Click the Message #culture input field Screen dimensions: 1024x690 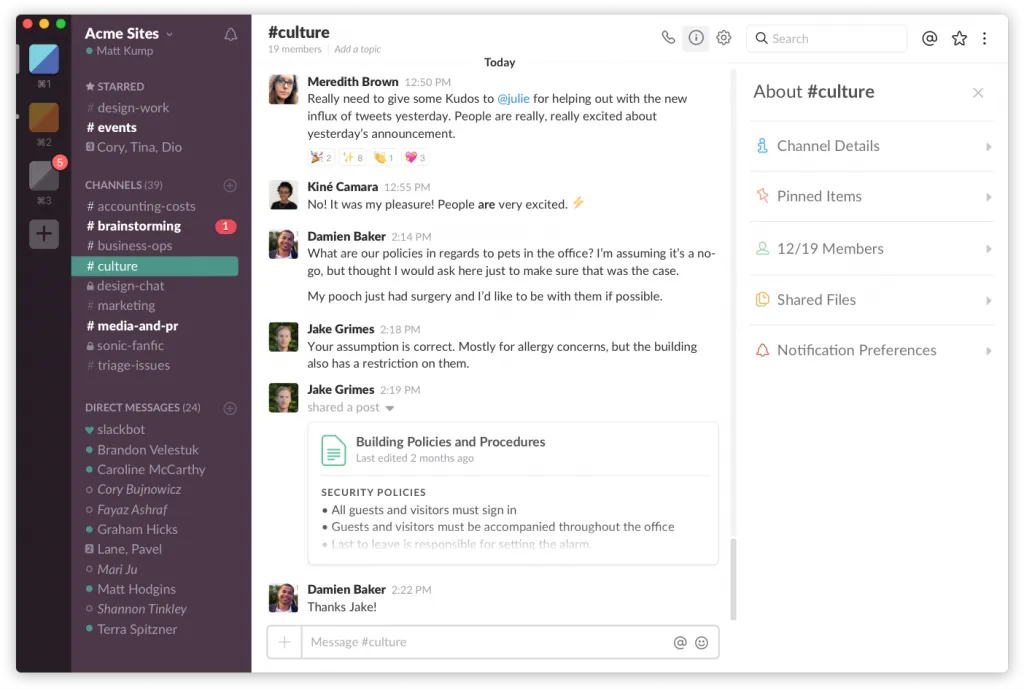pos(487,642)
